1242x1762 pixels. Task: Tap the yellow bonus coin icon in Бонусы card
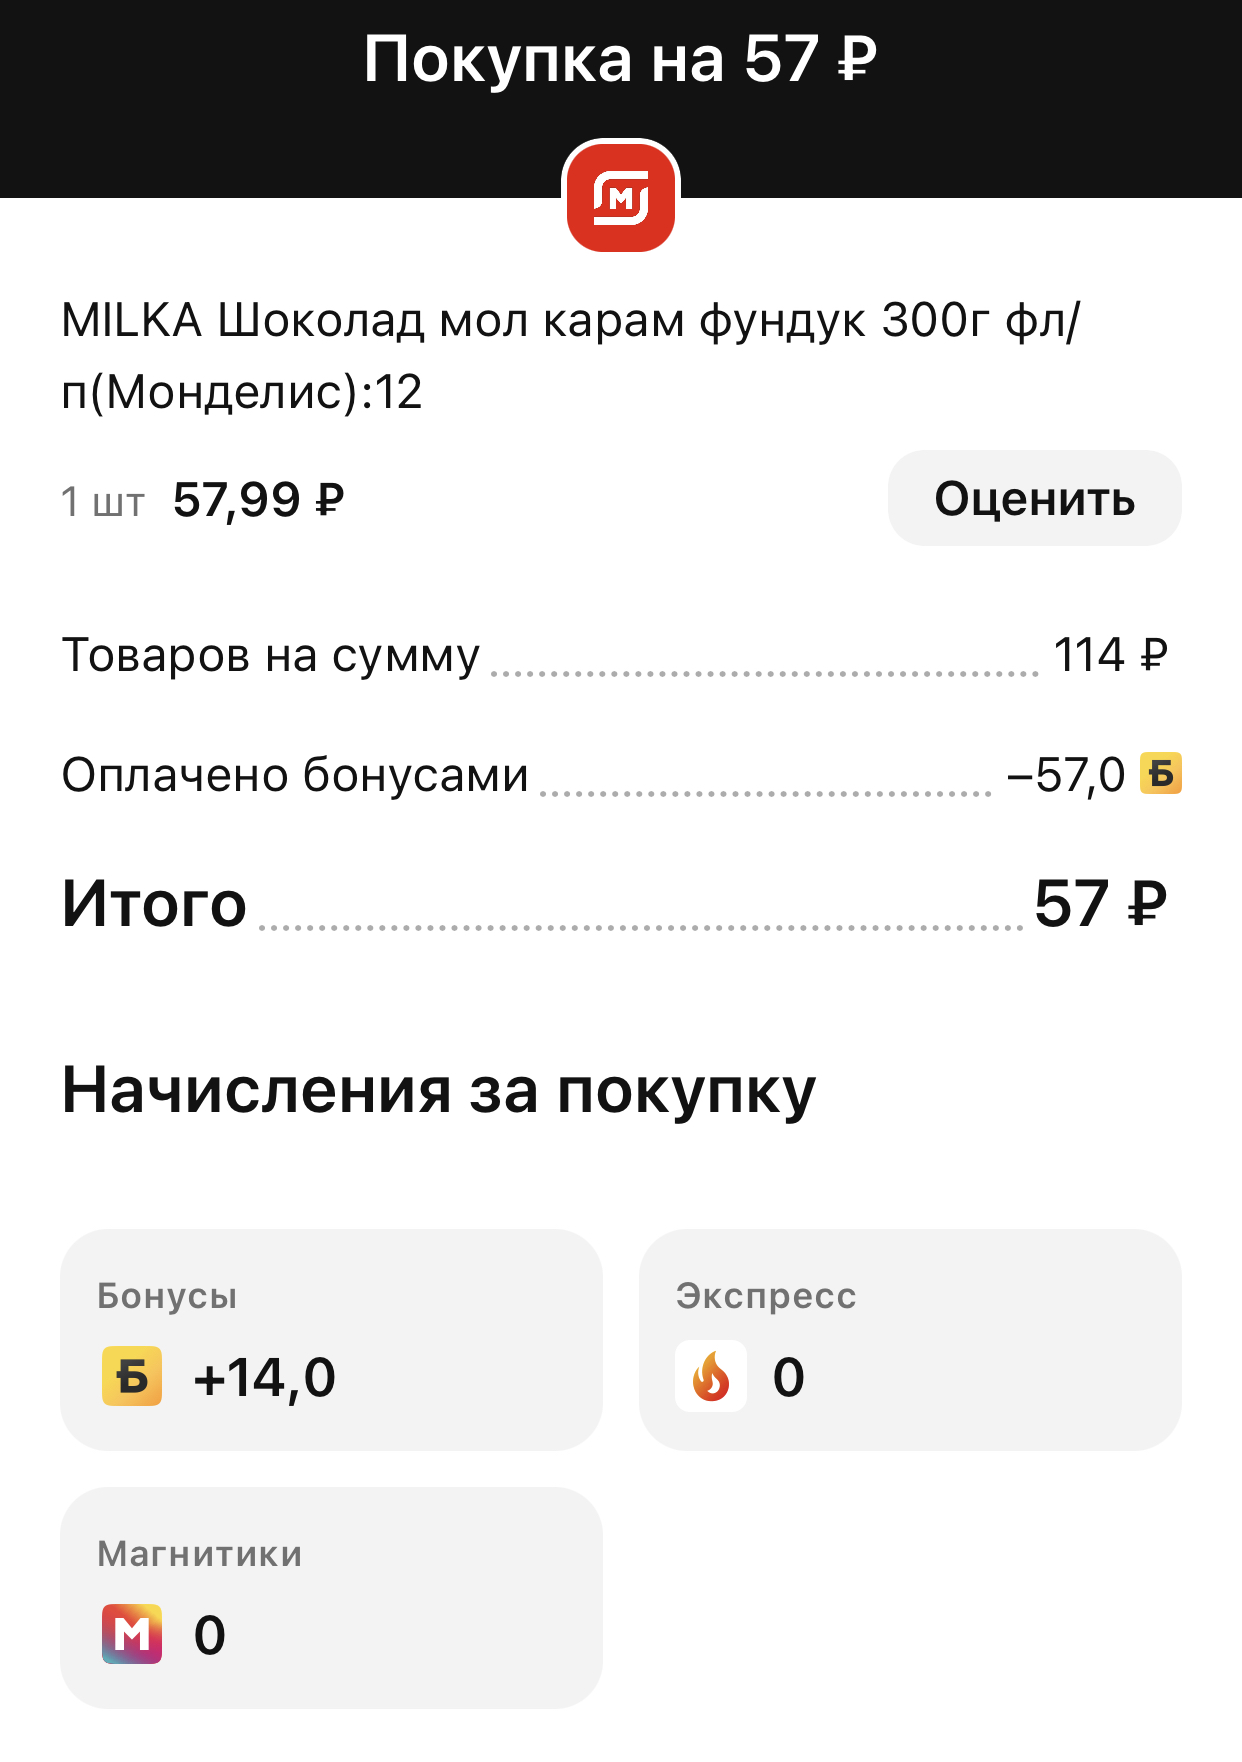132,1376
